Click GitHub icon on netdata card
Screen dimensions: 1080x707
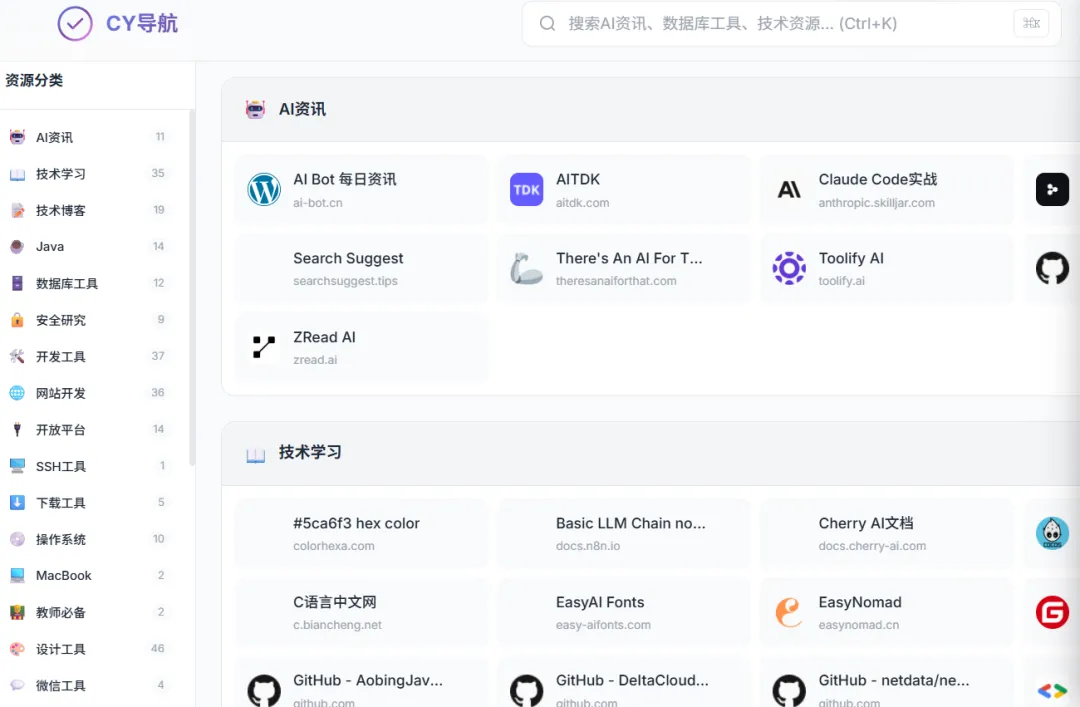(x=789, y=690)
